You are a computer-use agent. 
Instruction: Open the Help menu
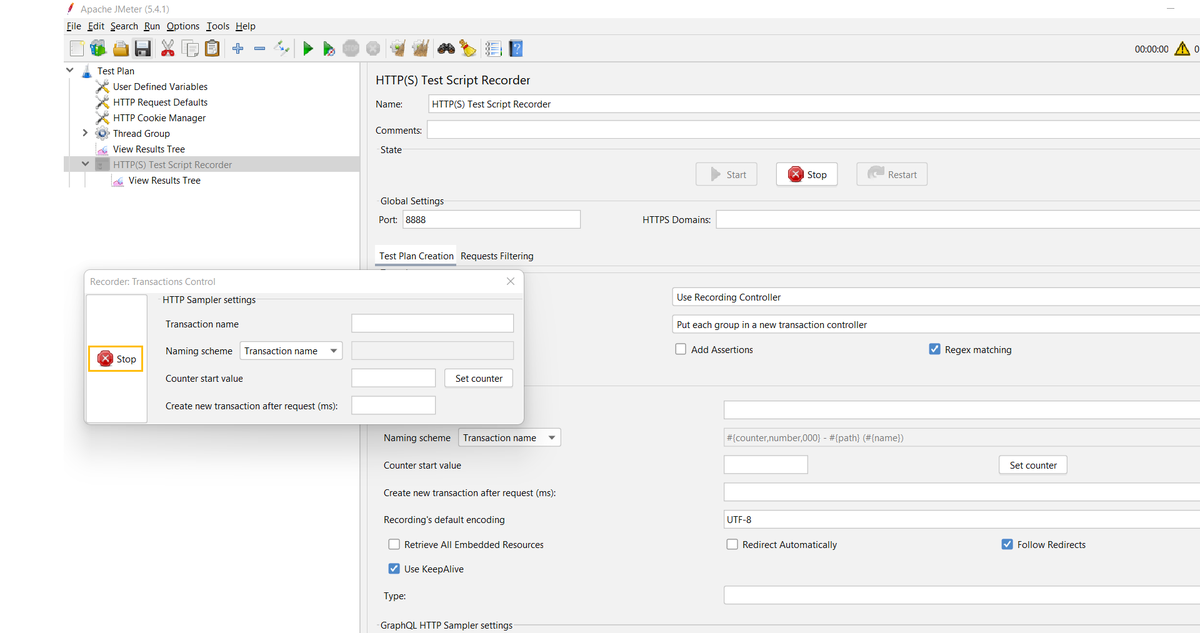(246, 26)
